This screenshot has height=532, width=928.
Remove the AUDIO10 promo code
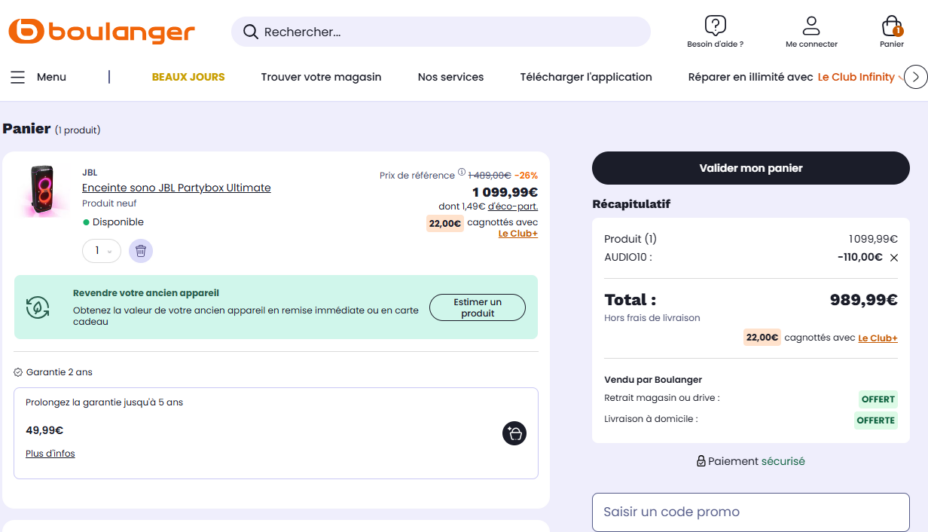(x=894, y=257)
